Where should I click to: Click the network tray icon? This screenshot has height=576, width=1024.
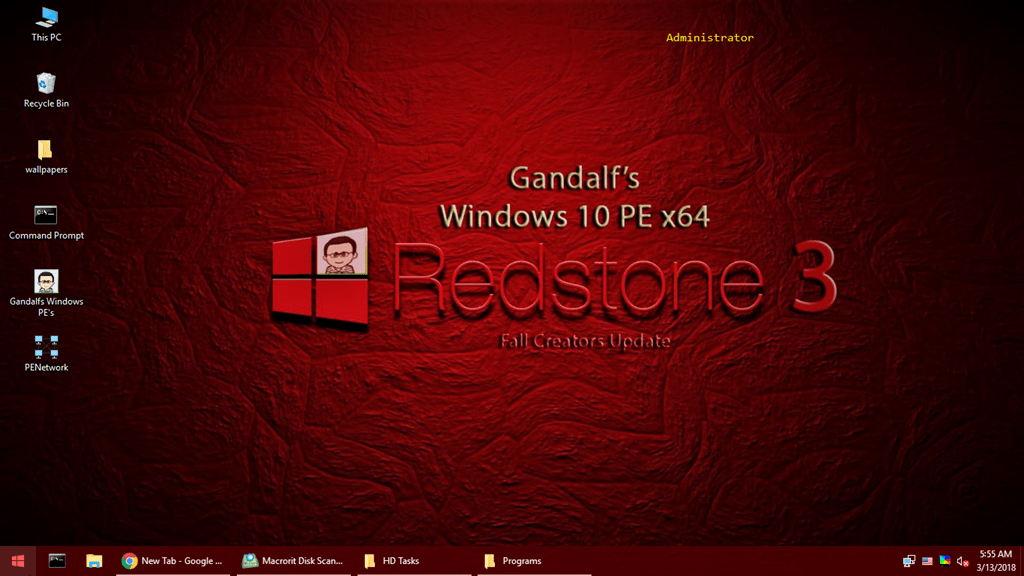909,561
